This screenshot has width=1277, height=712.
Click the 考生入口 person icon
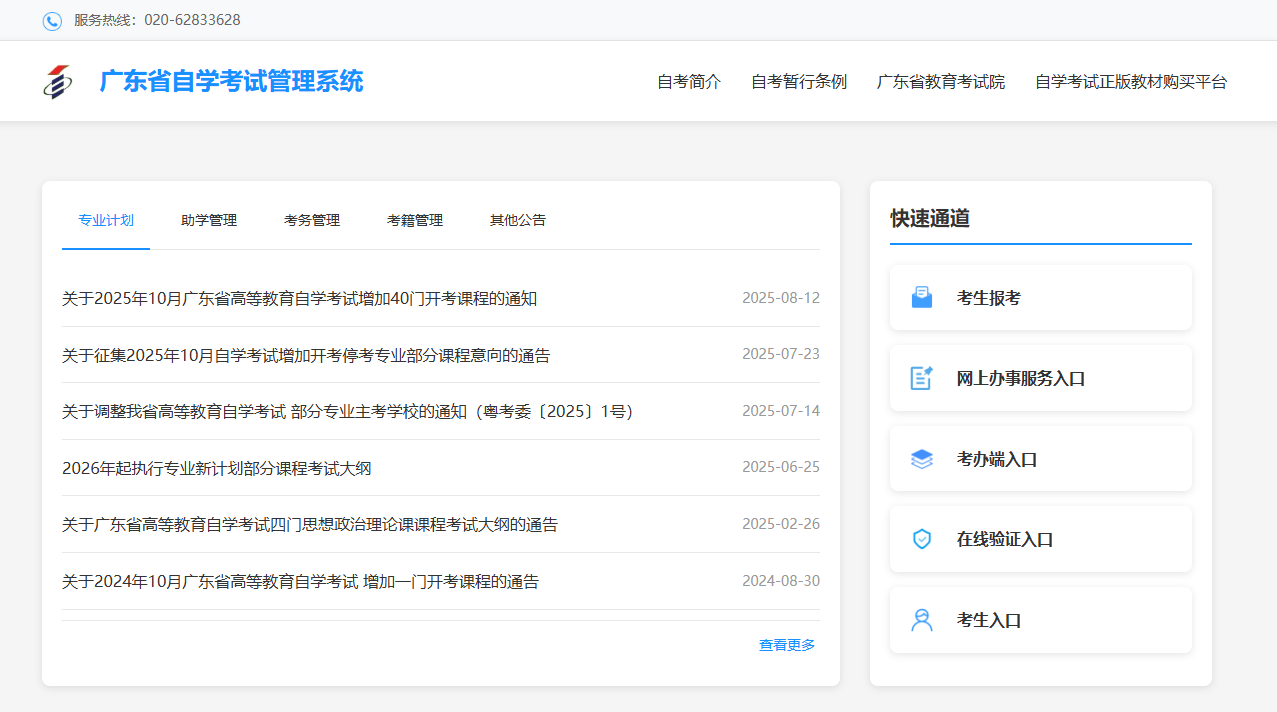(x=921, y=620)
